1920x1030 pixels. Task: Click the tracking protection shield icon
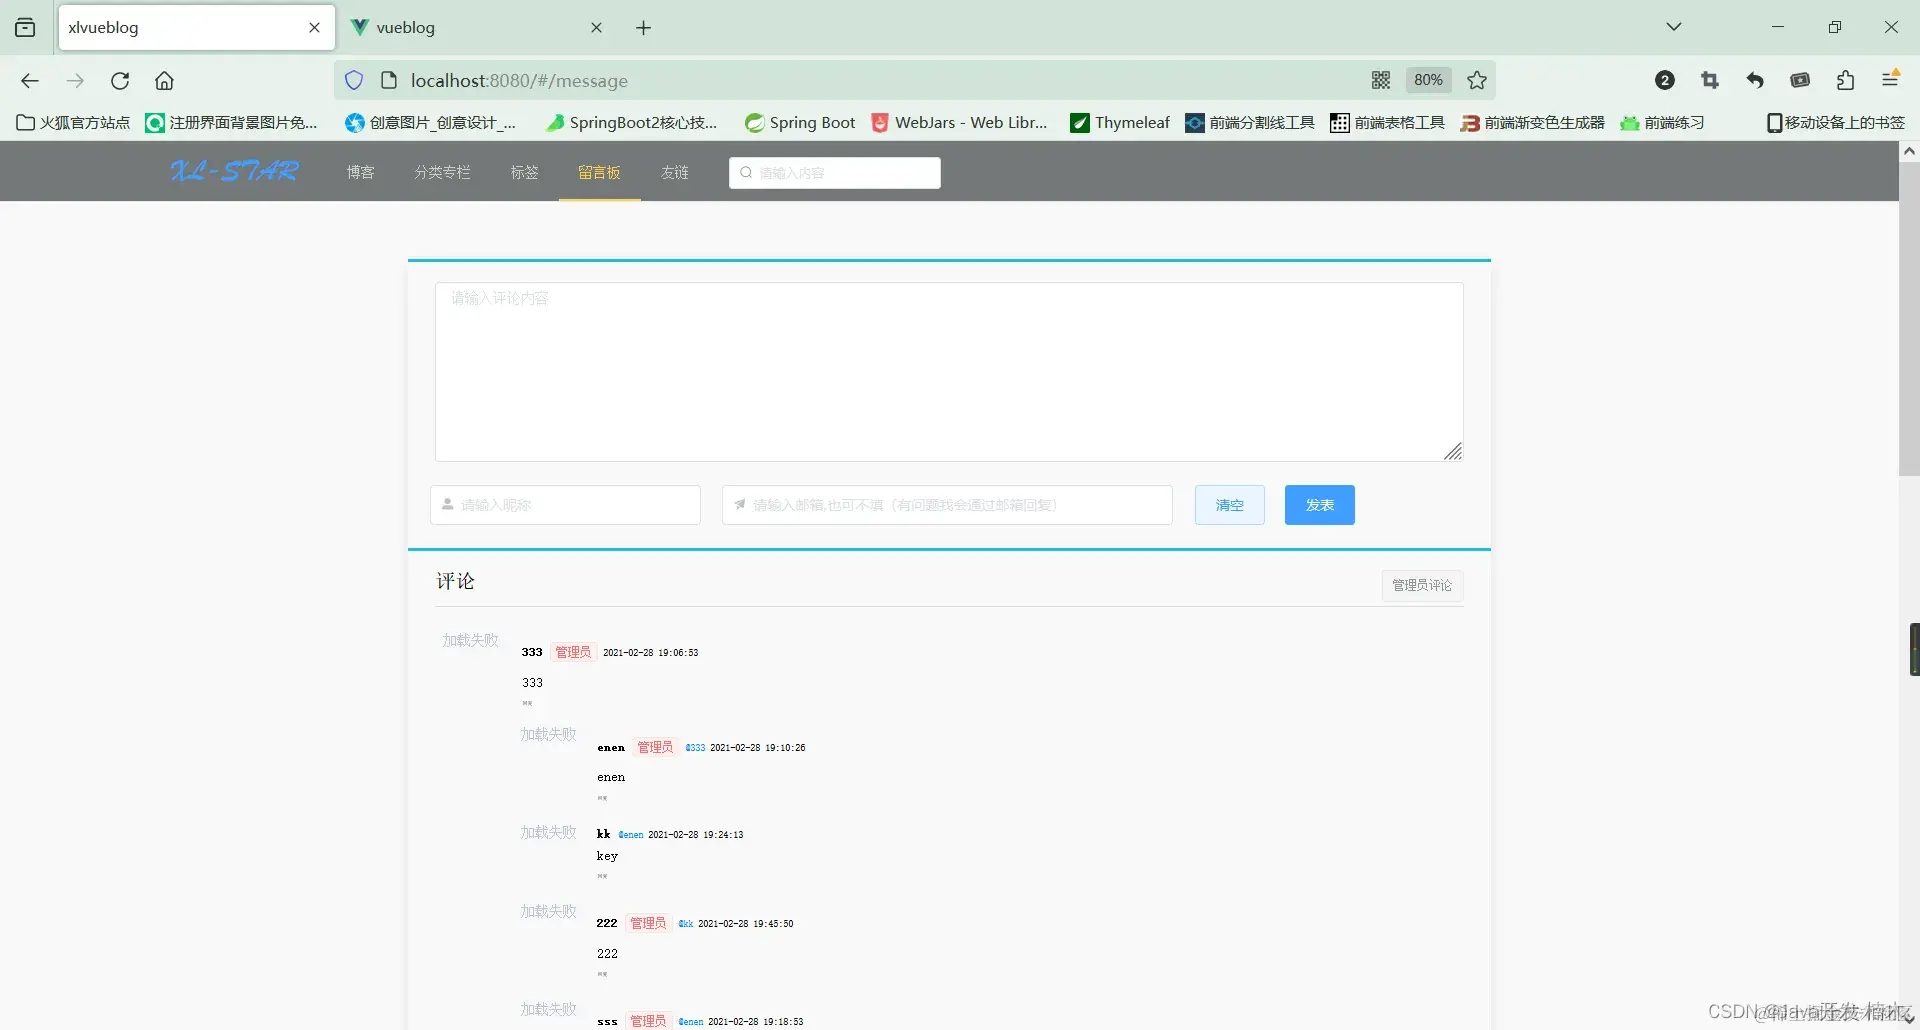pyautogui.click(x=354, y=81)
